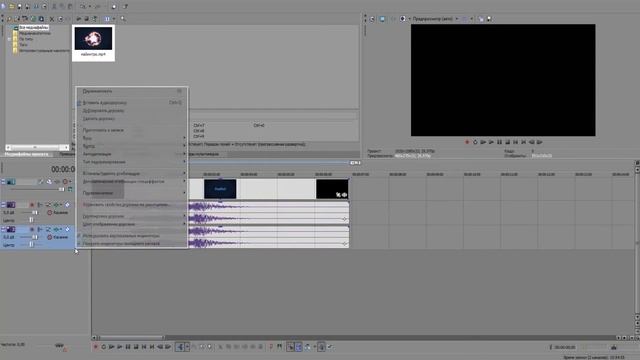The image size is (640, 360).
Task: Open the media Views dropdown arrow
Action: point(114,19)
